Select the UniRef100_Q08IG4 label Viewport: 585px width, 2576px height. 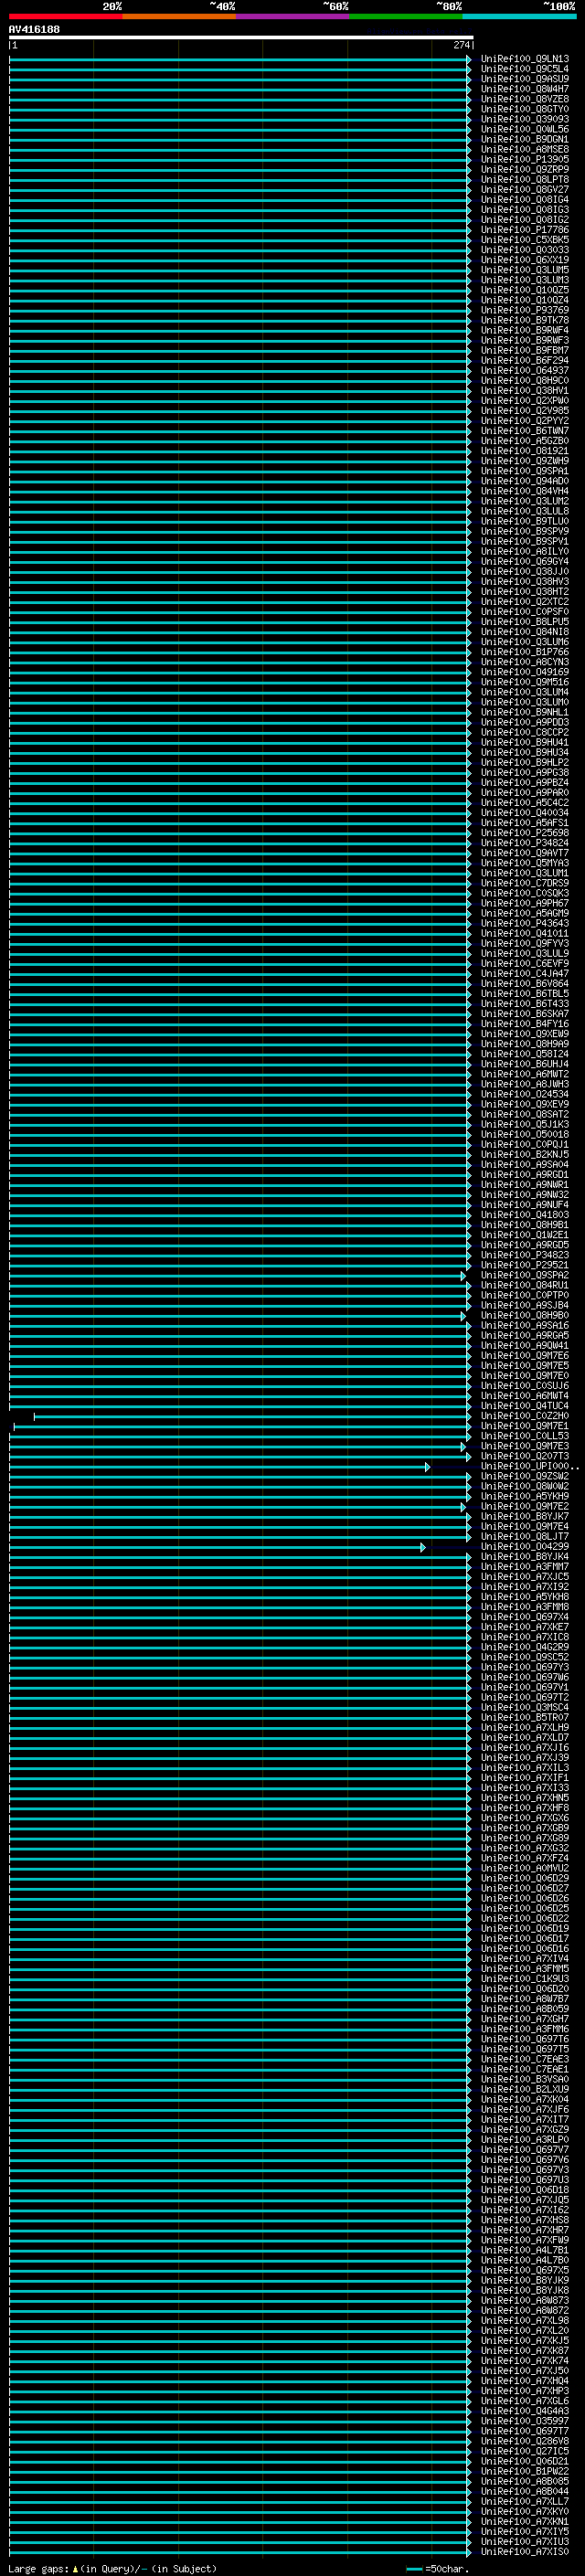pos(524,199)
